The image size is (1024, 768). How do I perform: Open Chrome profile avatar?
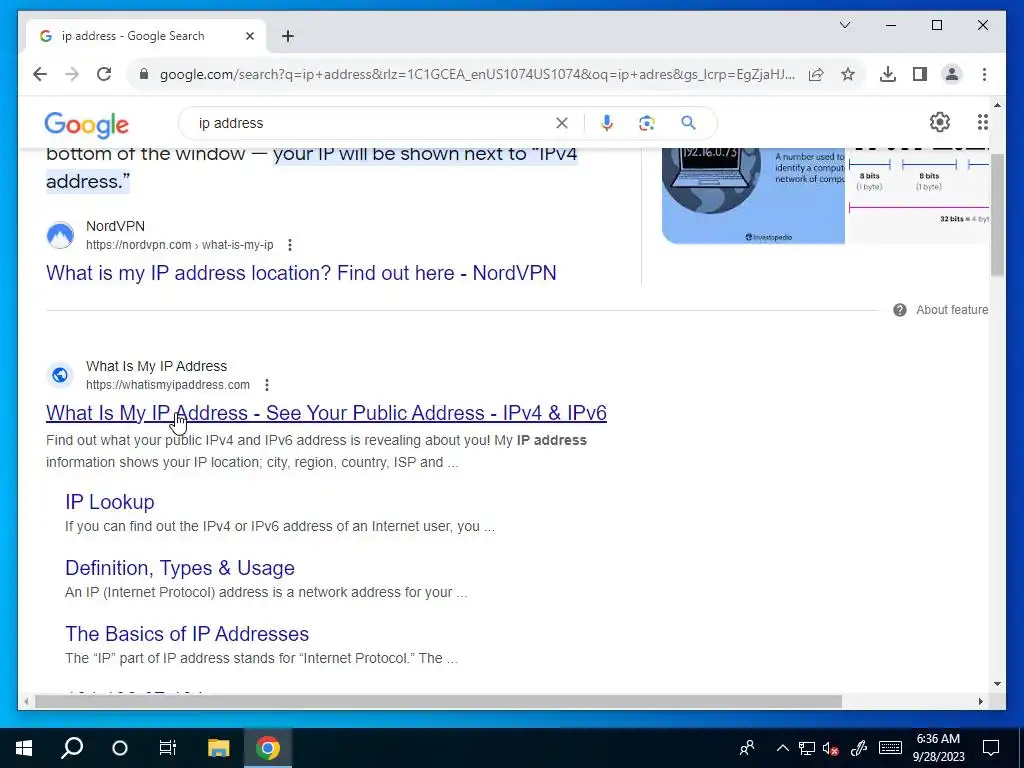(x=952, y=74)
